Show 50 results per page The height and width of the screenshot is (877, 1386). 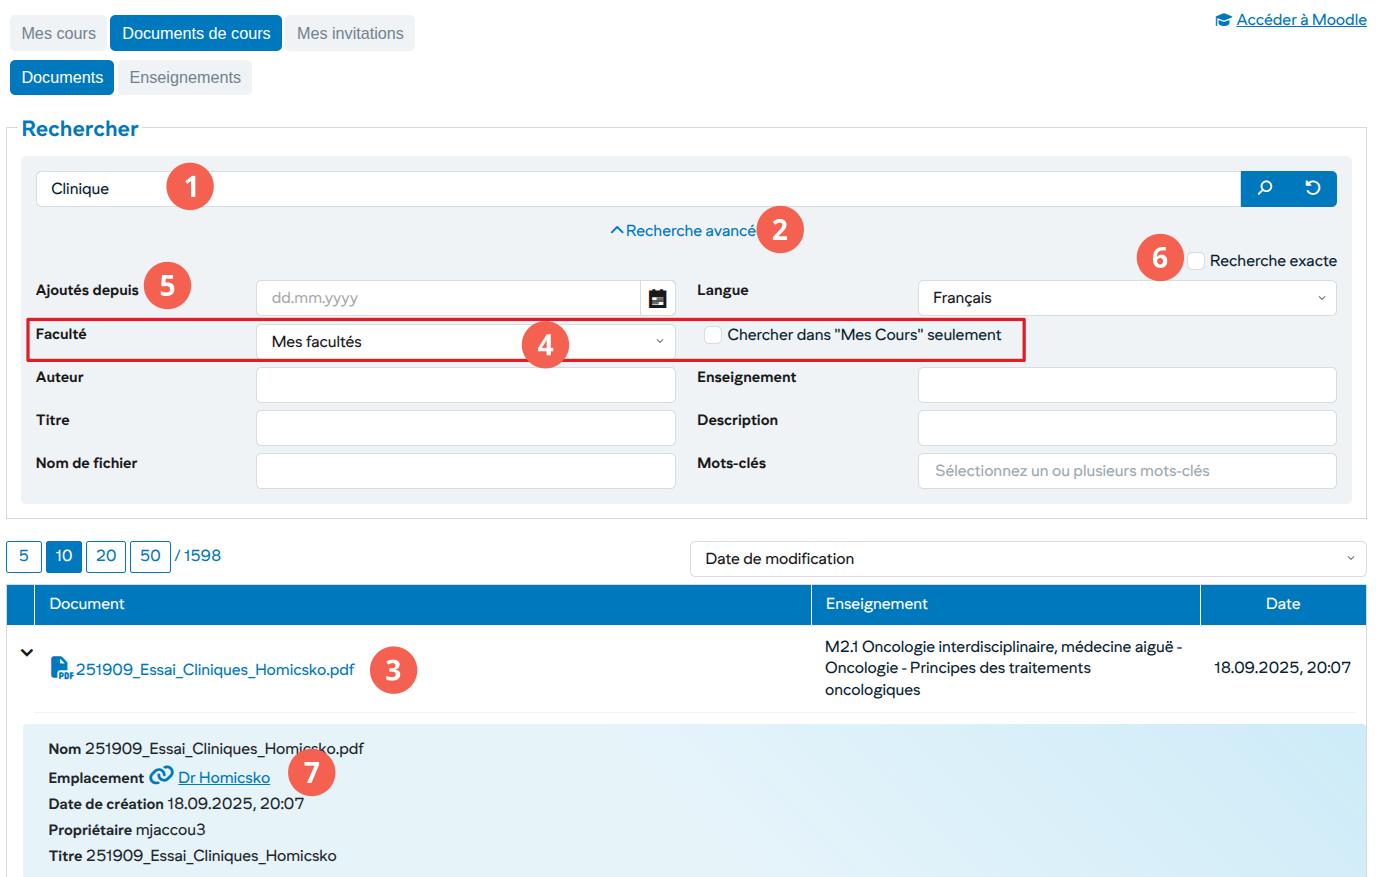click(x=150, y=556)
